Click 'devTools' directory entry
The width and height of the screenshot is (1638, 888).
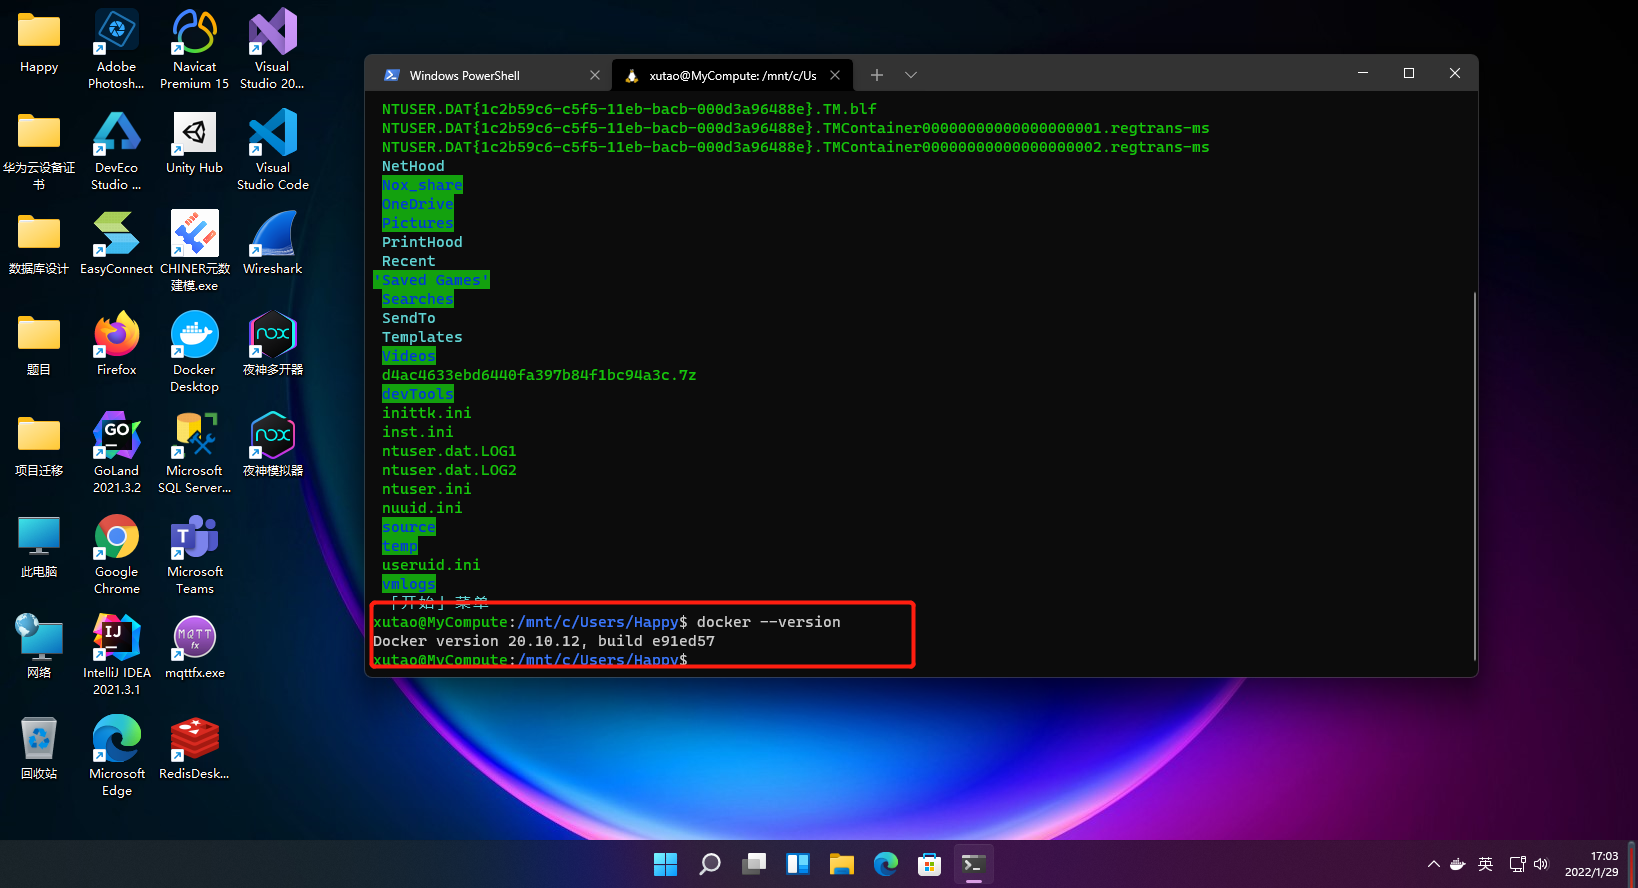pyautogui.click(x=417, y=394)
